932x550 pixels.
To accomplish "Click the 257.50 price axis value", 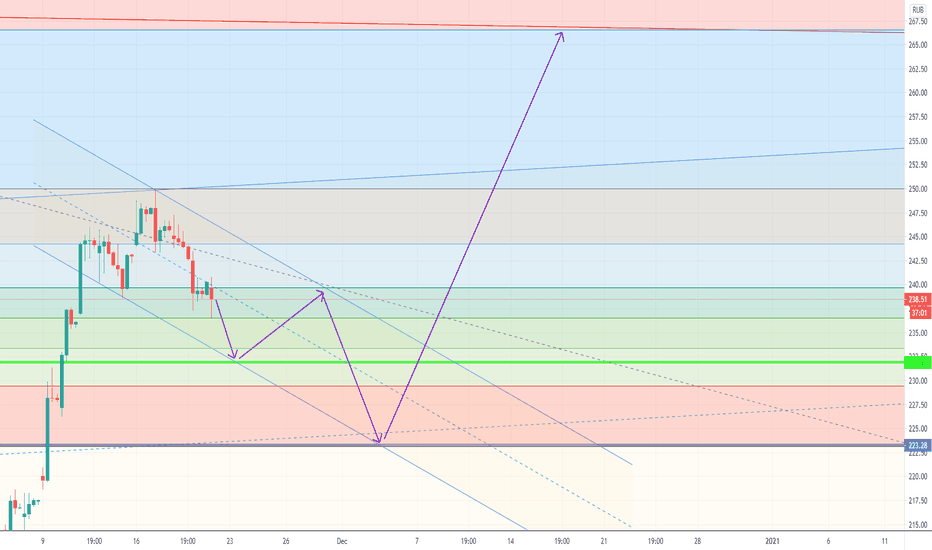I will [918, 117].
